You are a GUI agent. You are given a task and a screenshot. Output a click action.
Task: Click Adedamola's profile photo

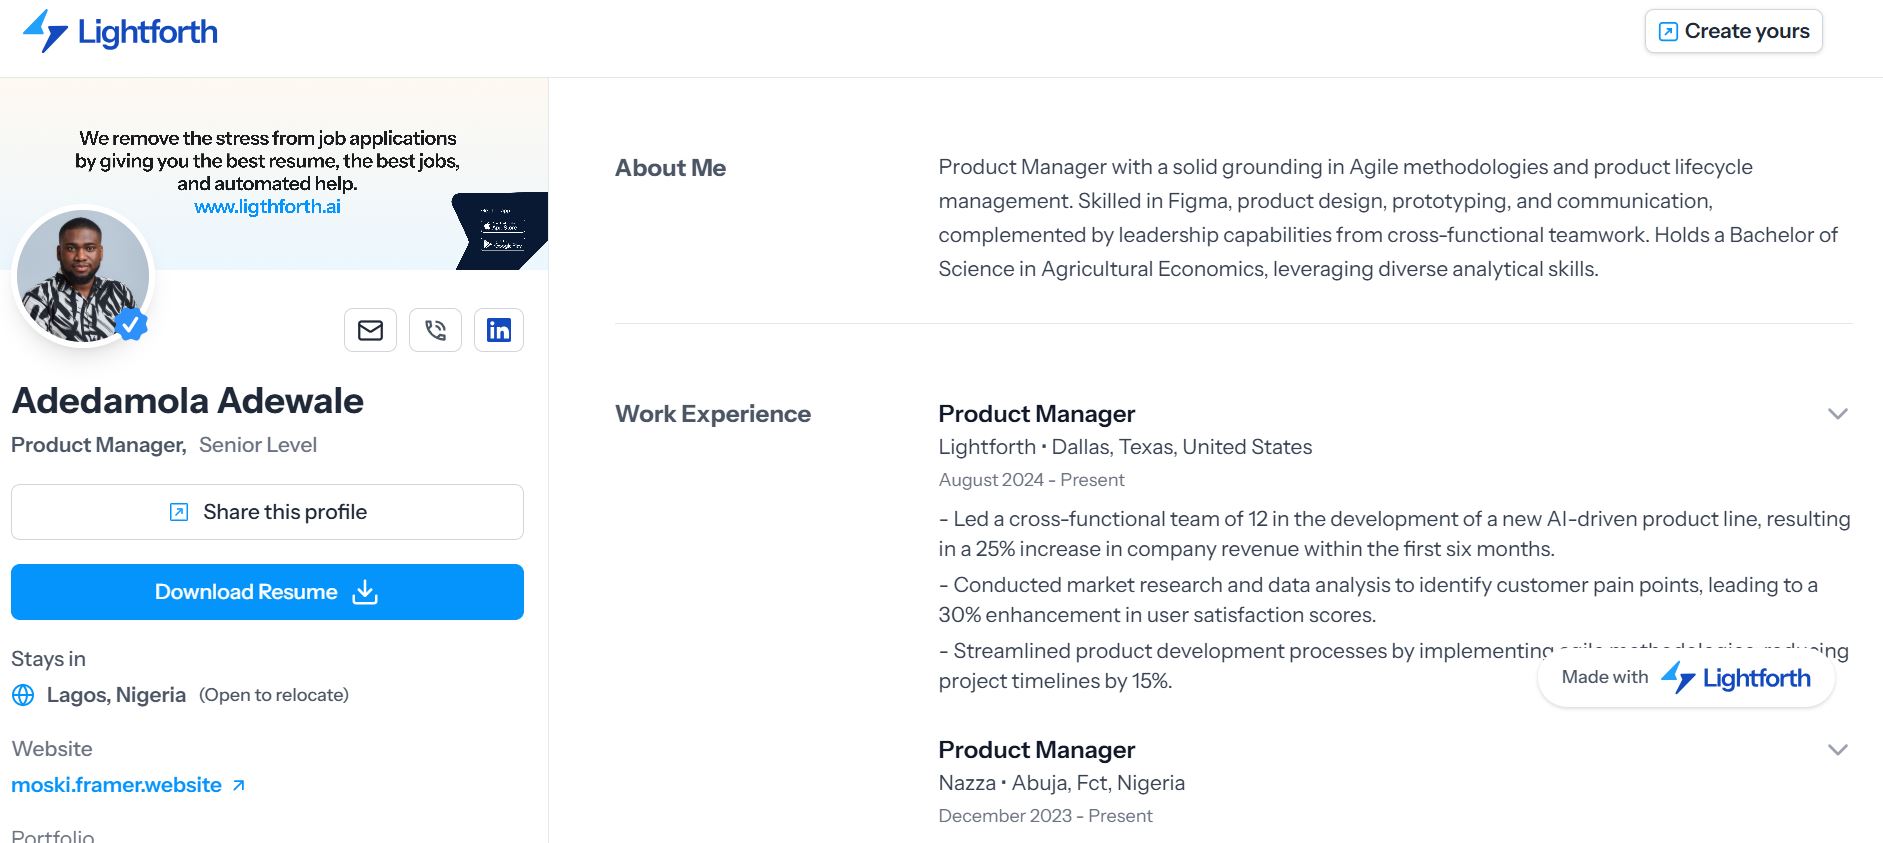(83, 276)
